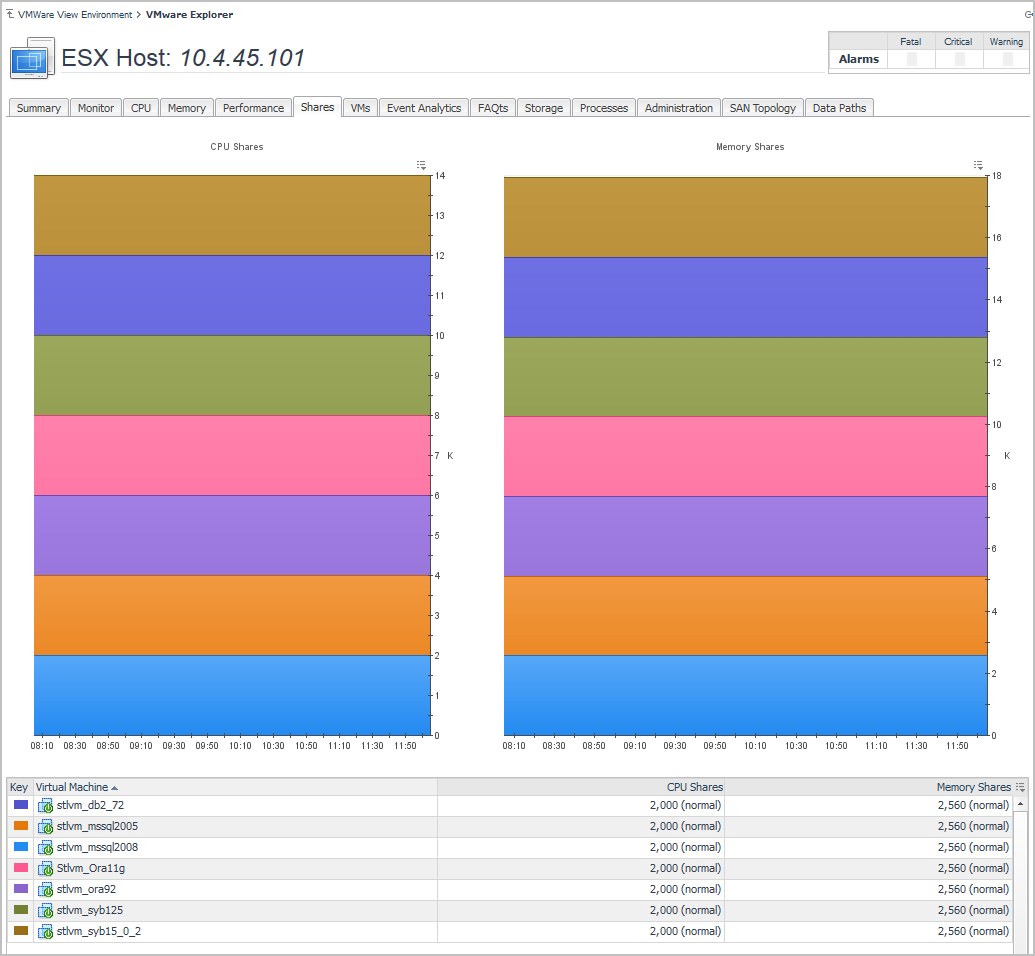Click the stlvm_mssql2005 virtual machine icon
Screen dimensions: 1035x956
coord(45,826)
